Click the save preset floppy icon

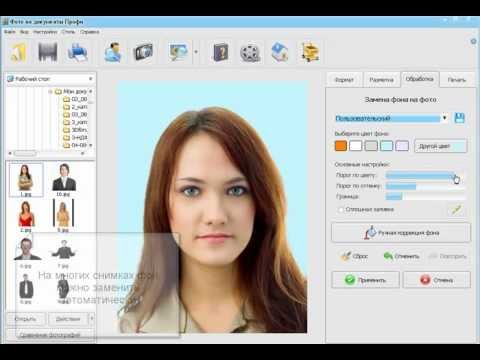coord(459,118)
